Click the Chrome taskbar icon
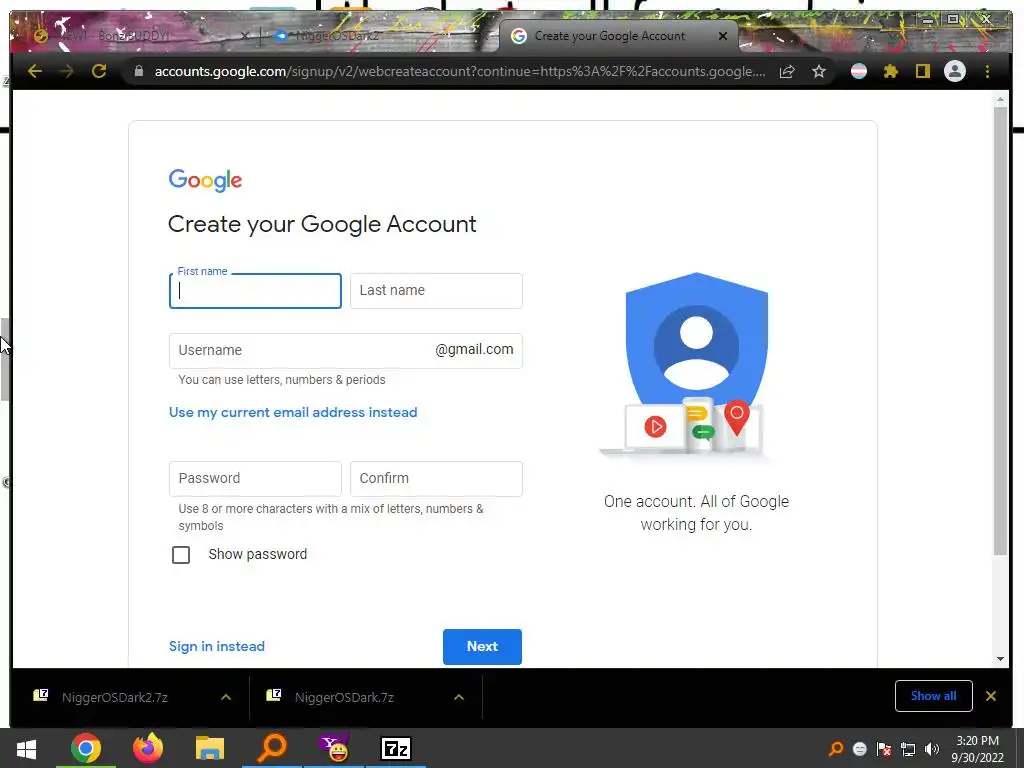Image resolution: width=1024 pixels, height=768 pixels. coord(86,748)
